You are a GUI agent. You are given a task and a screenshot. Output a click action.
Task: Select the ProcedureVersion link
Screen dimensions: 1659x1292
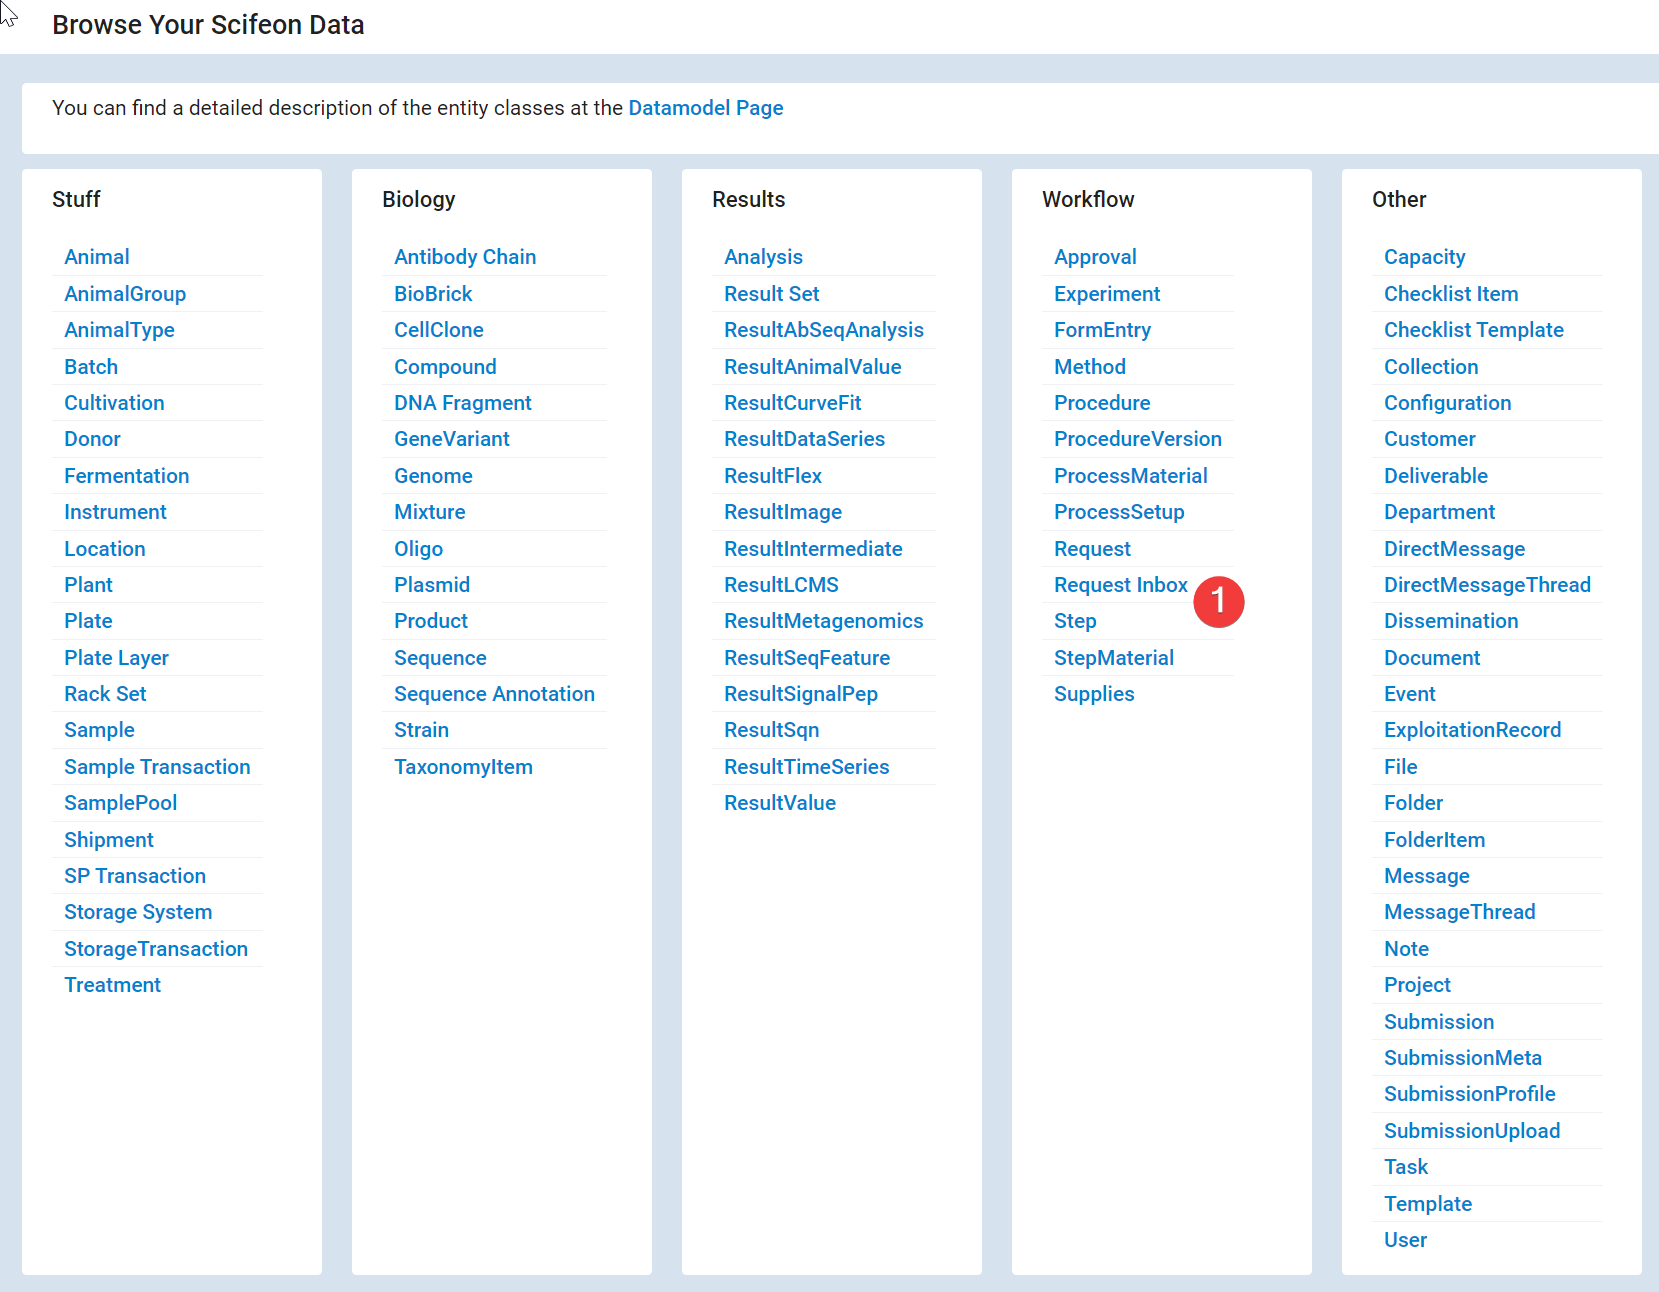[1137, 439]
